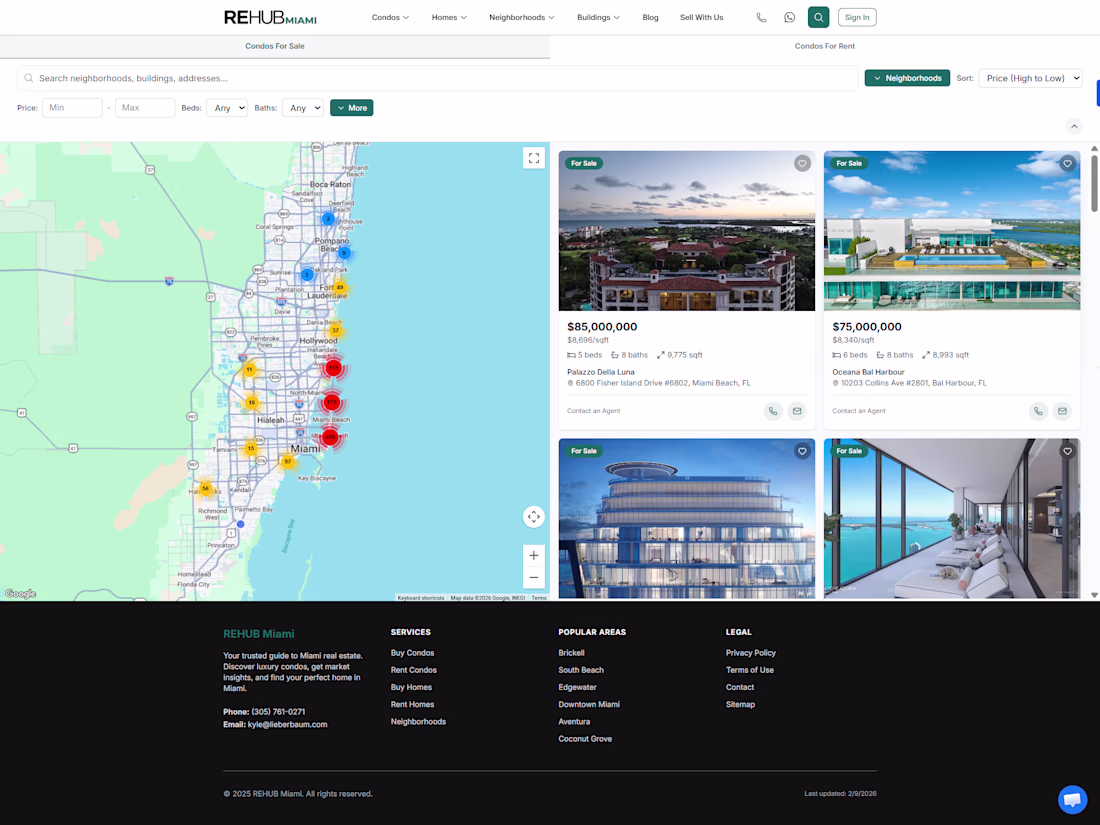Expand the Neighborhoods nav menu
Viewport: 1100px width, 825px height.
[521, 18]
